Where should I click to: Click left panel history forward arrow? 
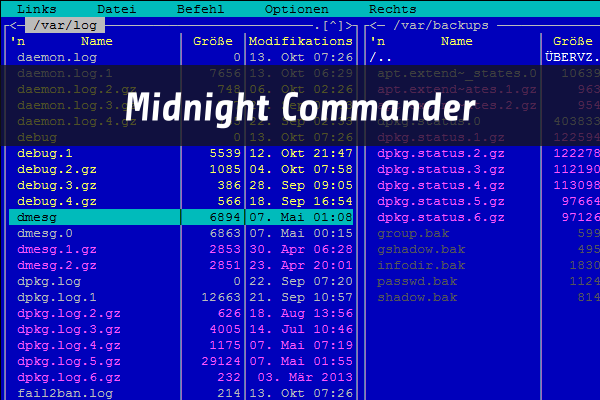[x=349, y=25]
